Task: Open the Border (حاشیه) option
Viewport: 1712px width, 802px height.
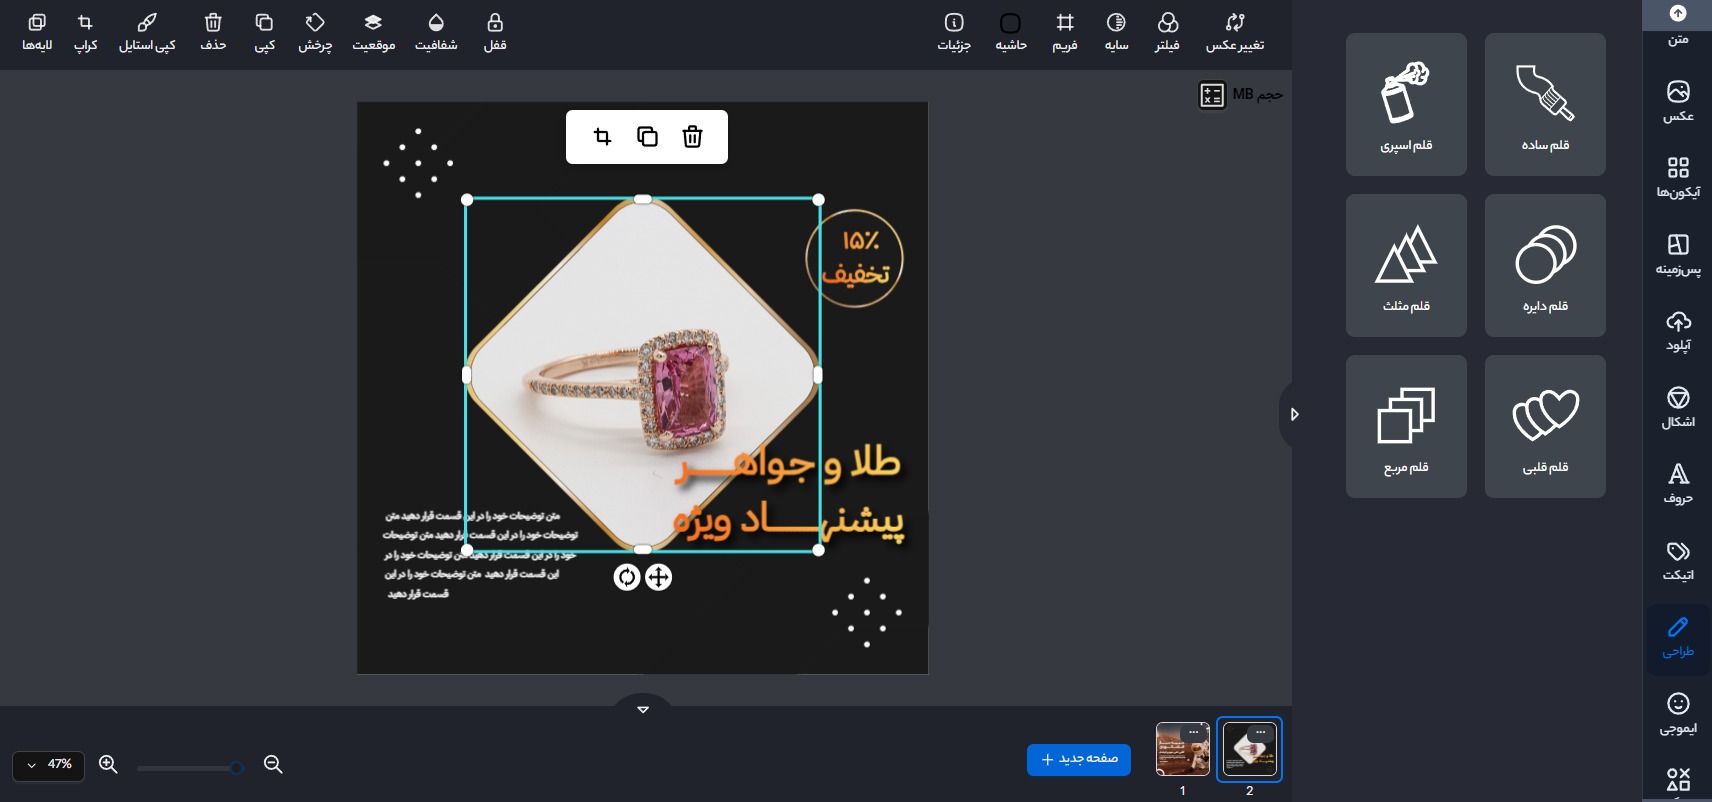Action: pyautogui.click(x=1011, y=32)
